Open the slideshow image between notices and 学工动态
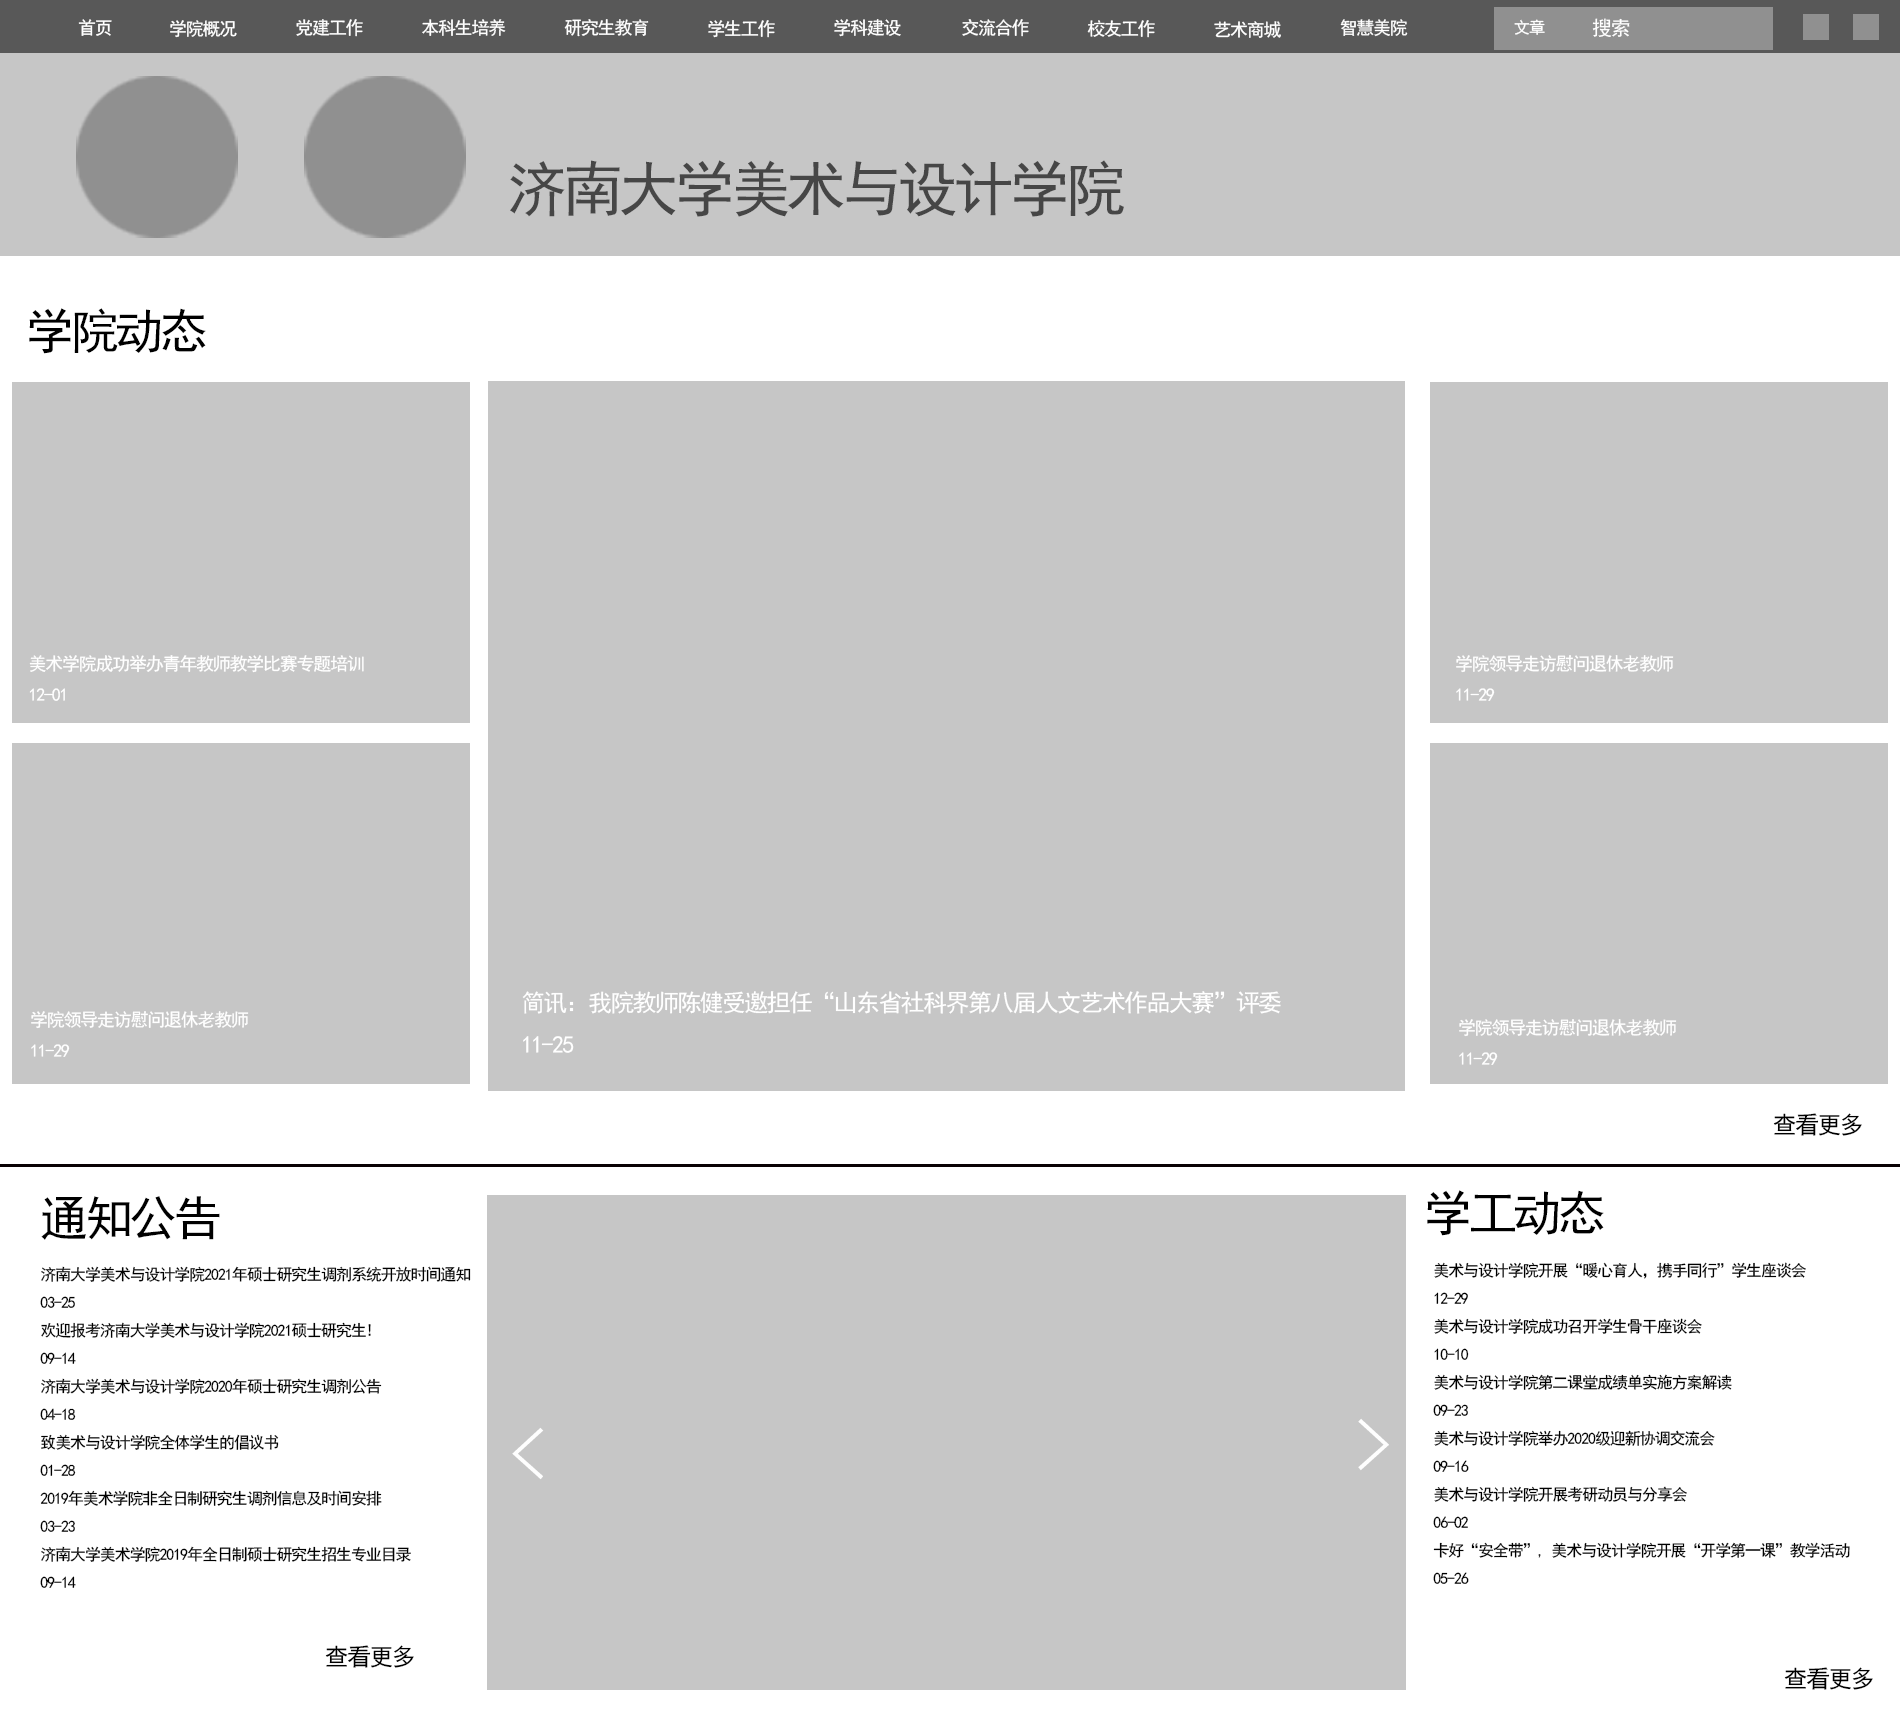This screenshot has height=1723, width=1900. pos(946,1442)
